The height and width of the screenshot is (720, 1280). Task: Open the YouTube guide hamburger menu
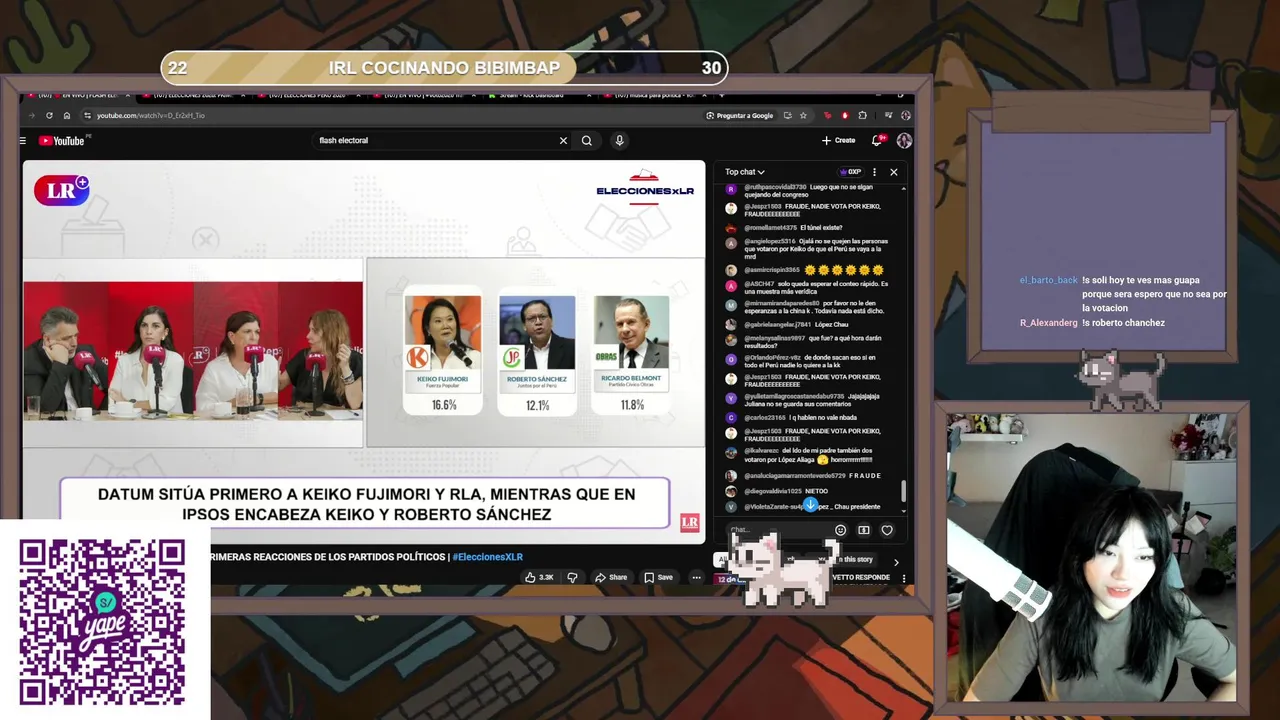coord(22,141)
